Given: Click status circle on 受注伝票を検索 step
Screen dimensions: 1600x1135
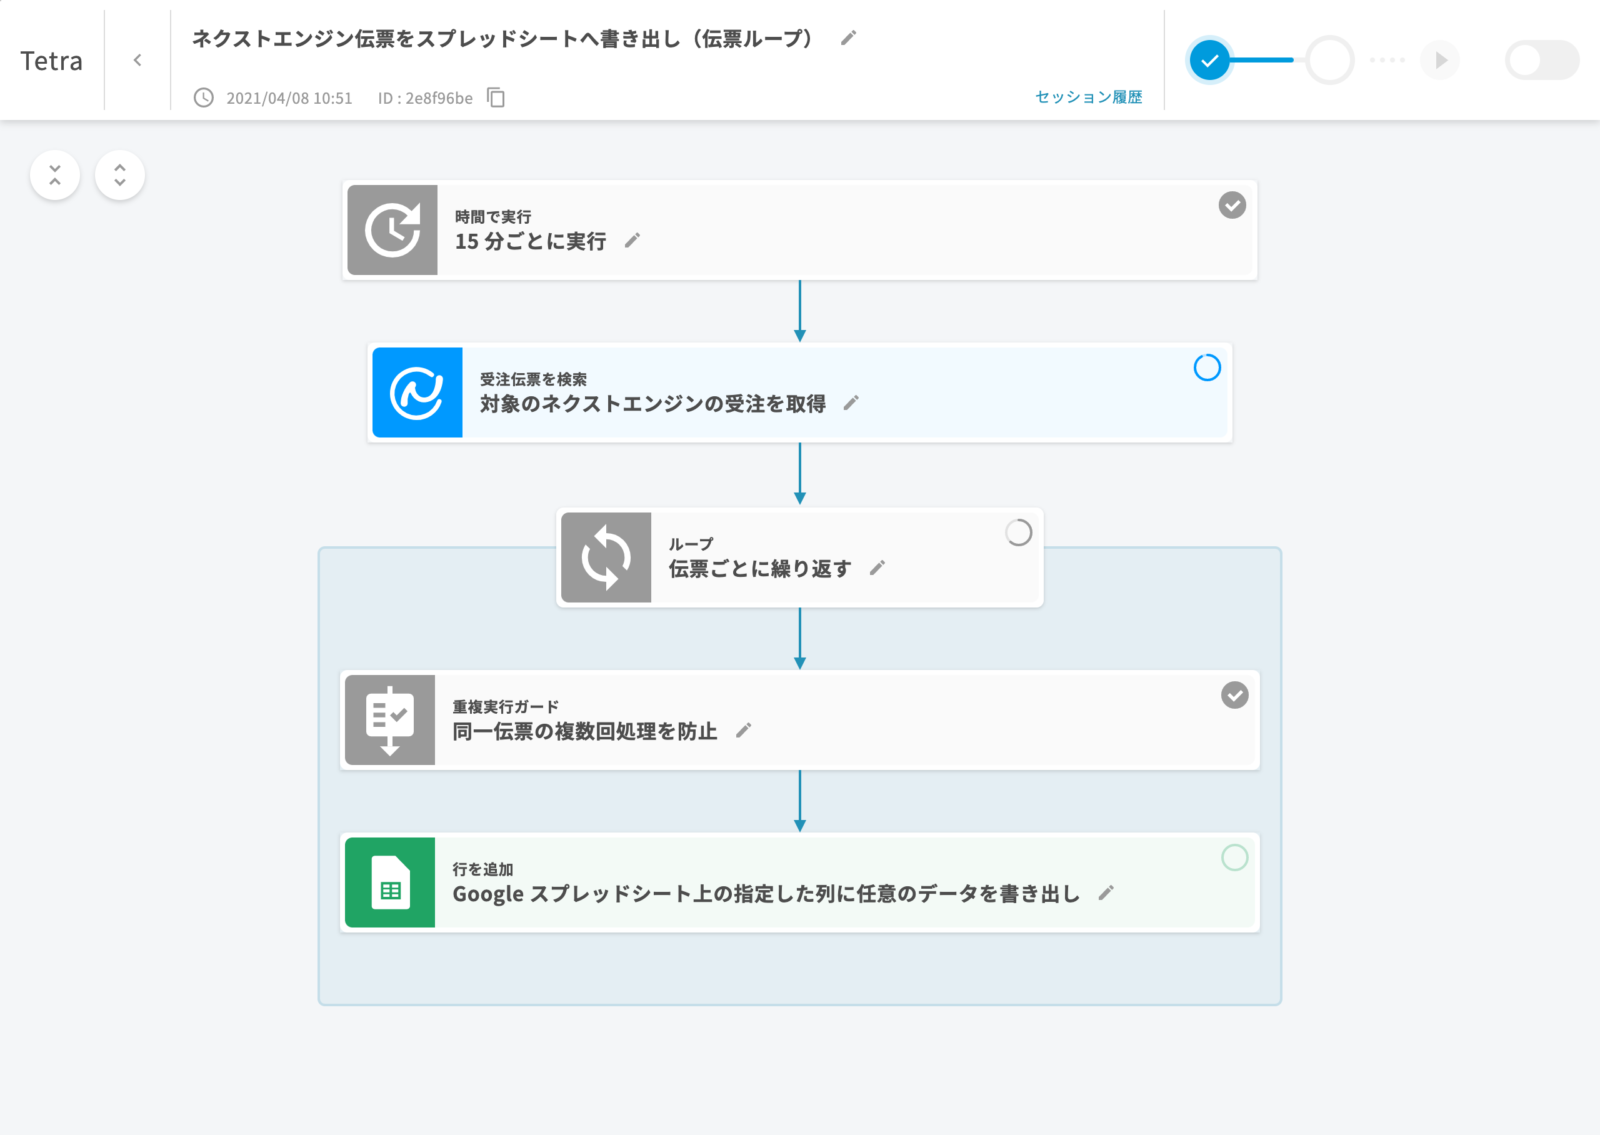Looking at the screenshot, I should click(1207, 368).
